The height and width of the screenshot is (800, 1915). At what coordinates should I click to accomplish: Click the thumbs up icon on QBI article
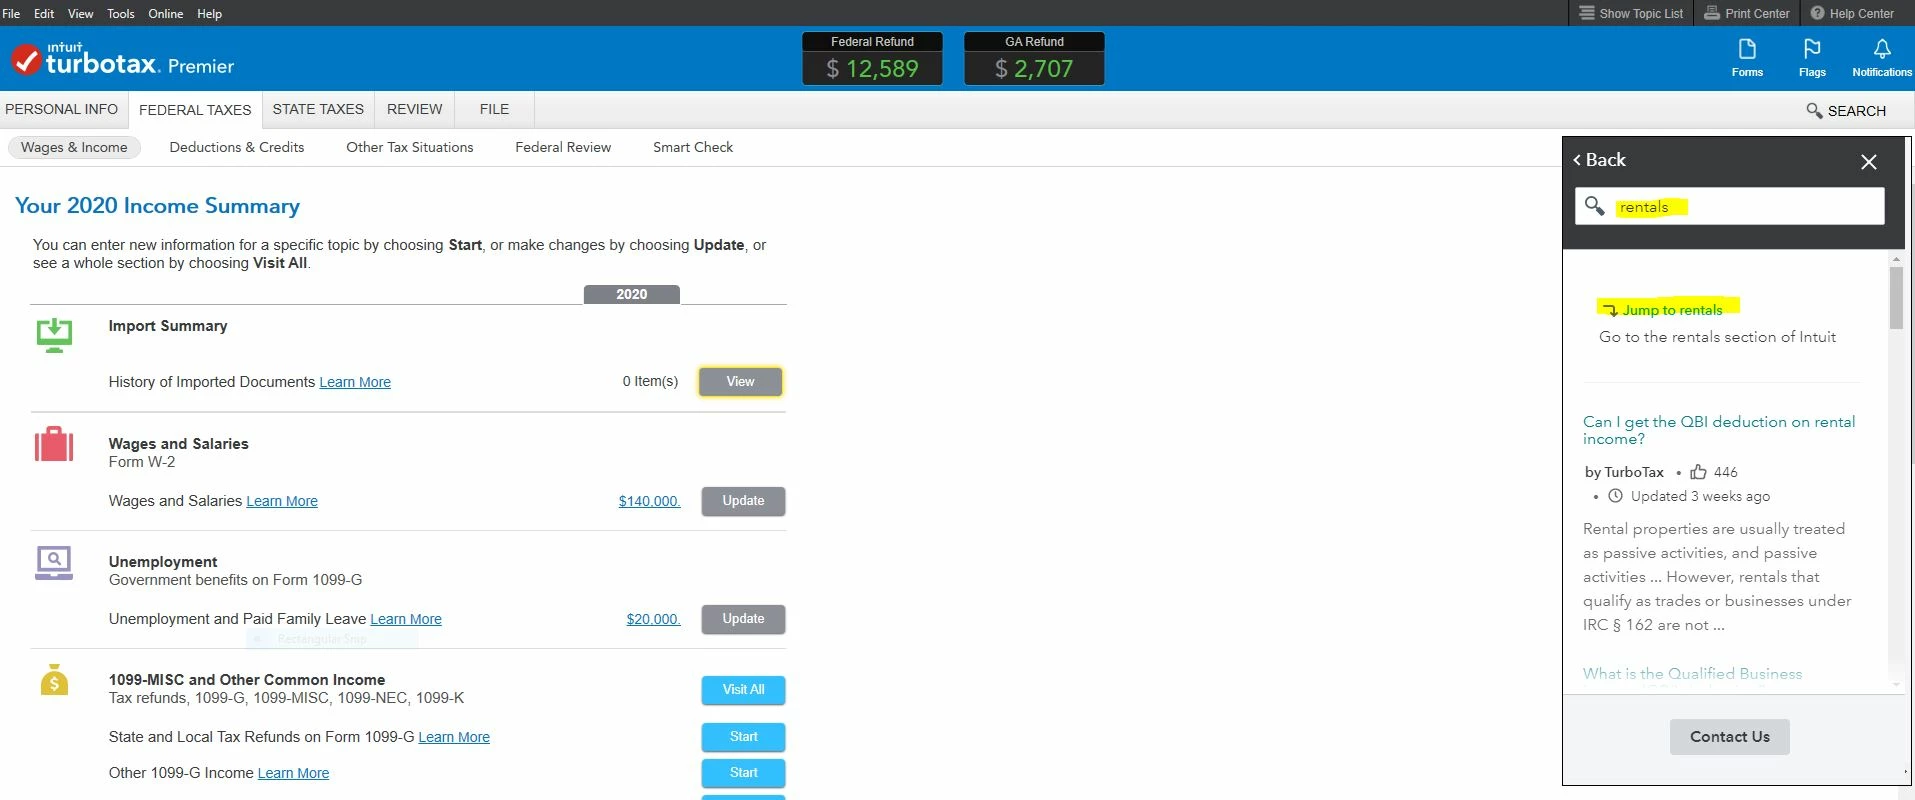click(x=1698, y=472)
